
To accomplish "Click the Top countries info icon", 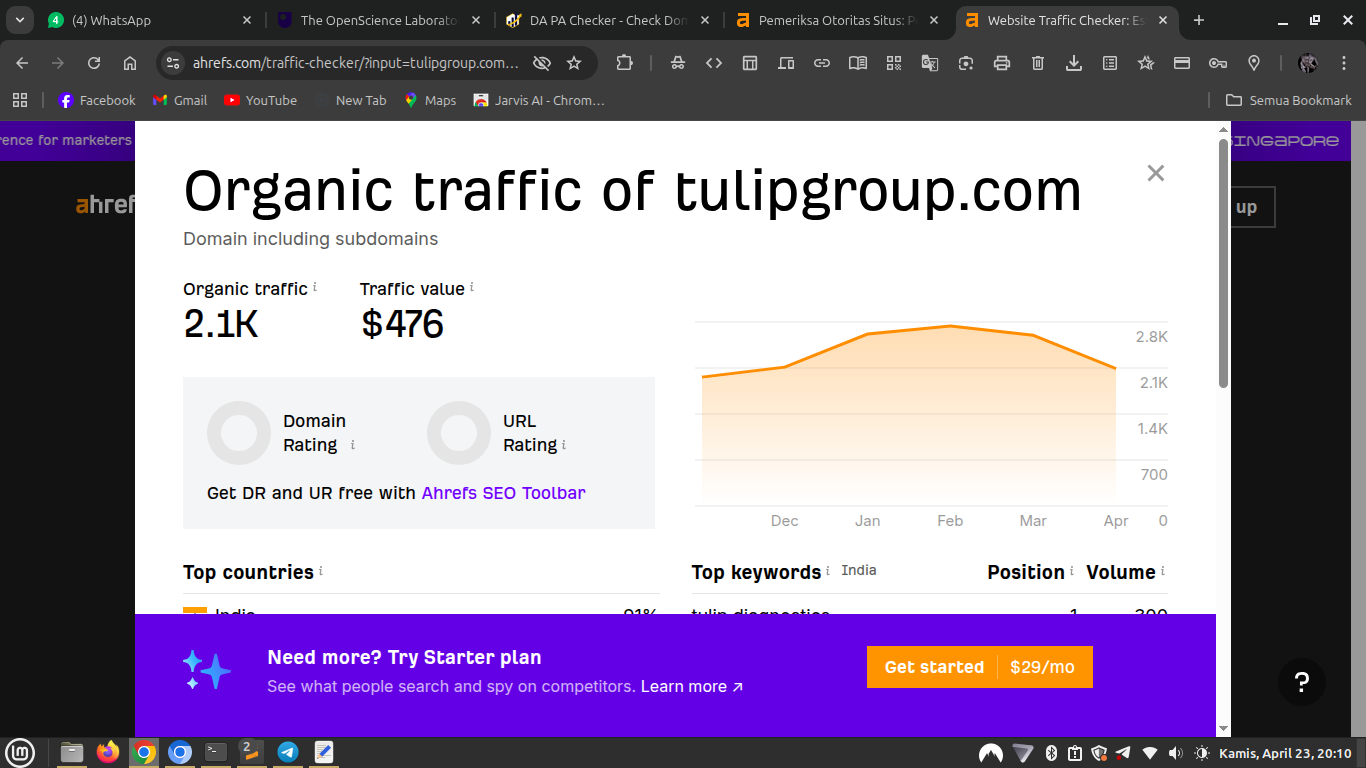I will tap(321, 571).
